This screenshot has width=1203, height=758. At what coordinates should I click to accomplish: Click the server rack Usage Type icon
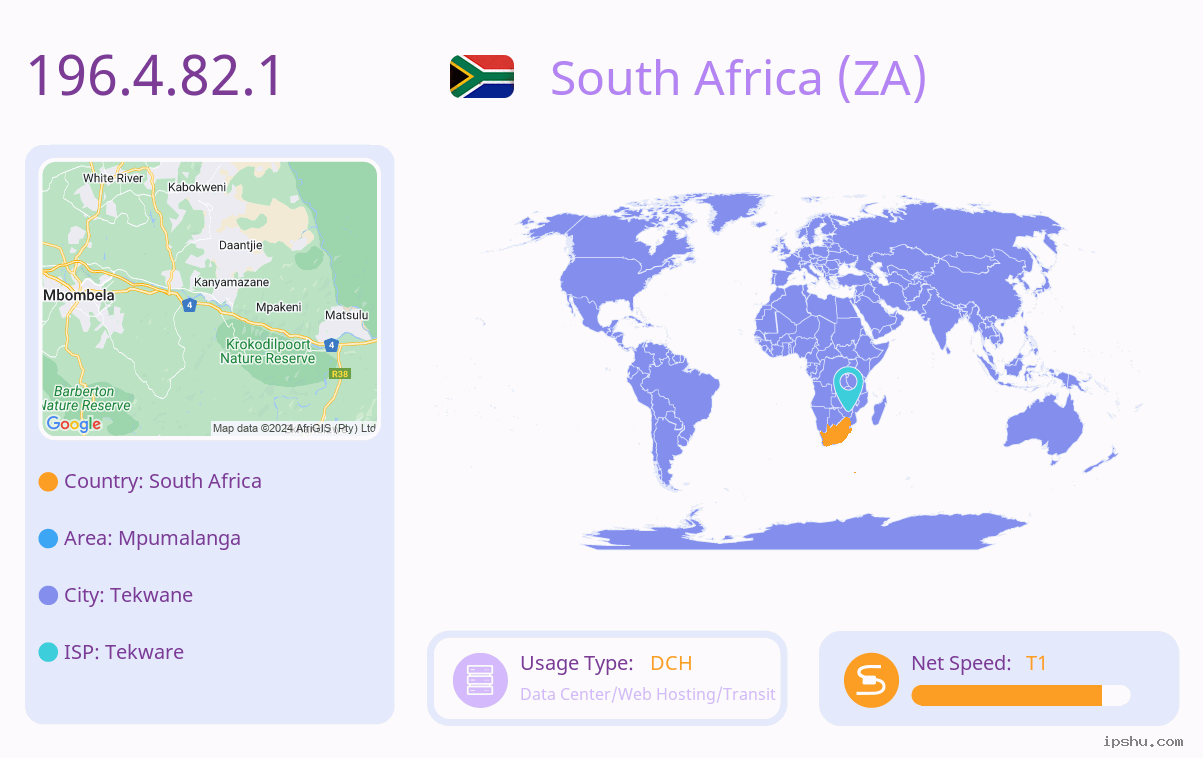click(480, 680)
